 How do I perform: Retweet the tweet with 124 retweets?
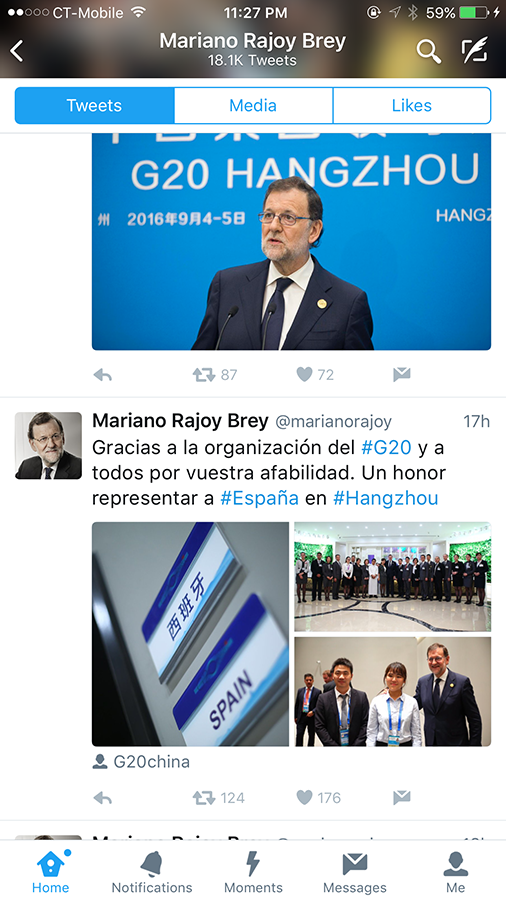click(204, 798)
